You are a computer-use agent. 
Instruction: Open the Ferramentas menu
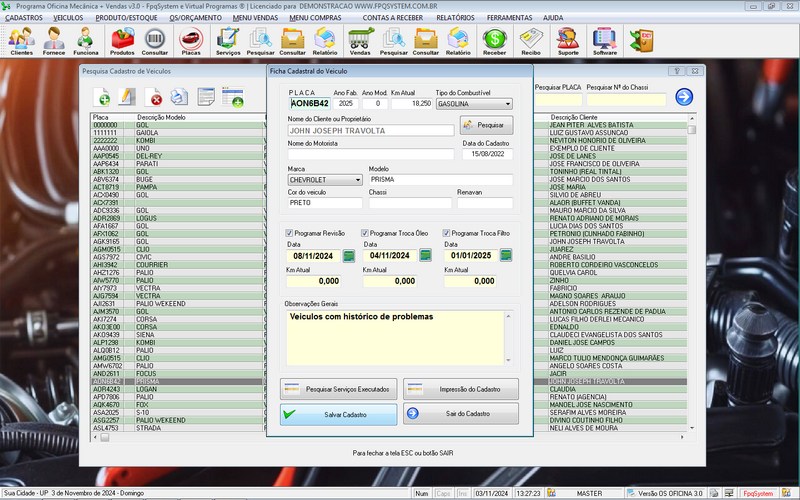pyautogui.click(x=509, y=18)
